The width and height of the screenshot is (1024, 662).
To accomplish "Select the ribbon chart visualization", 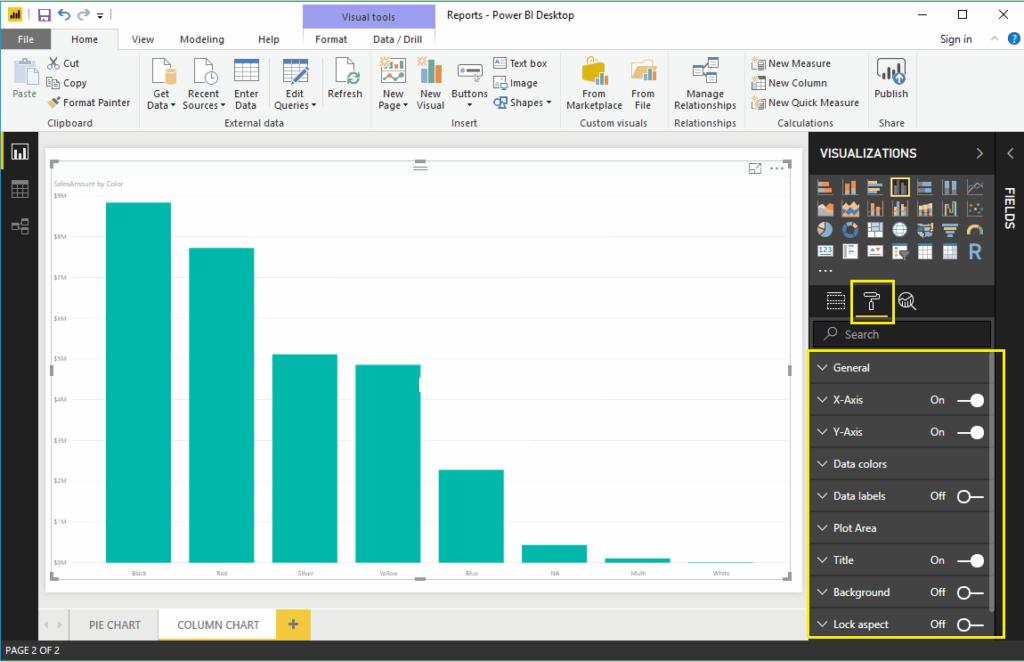I will click(925, 209).
